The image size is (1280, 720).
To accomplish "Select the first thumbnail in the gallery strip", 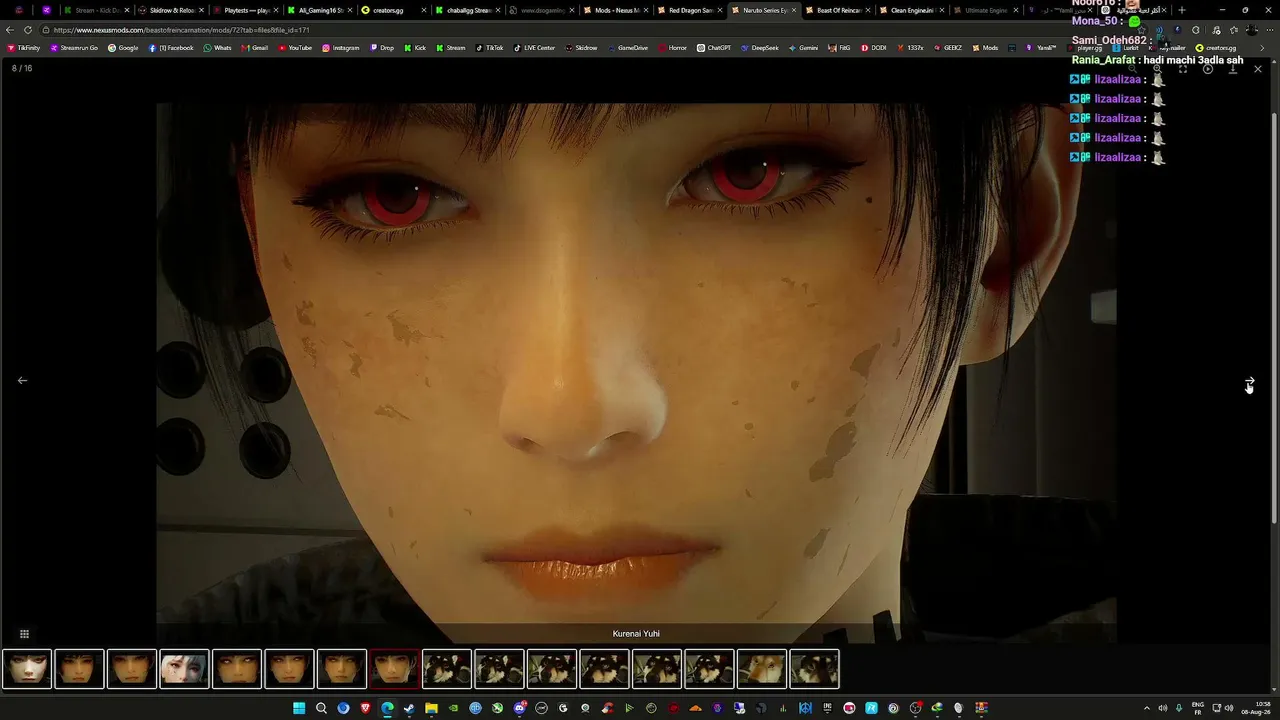I will click(27, 669).
